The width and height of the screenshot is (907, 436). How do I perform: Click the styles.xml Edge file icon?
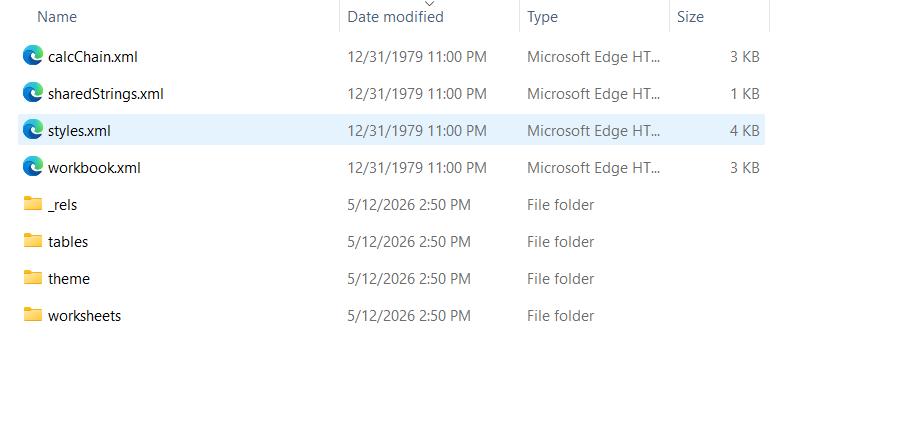click(33, 130)
